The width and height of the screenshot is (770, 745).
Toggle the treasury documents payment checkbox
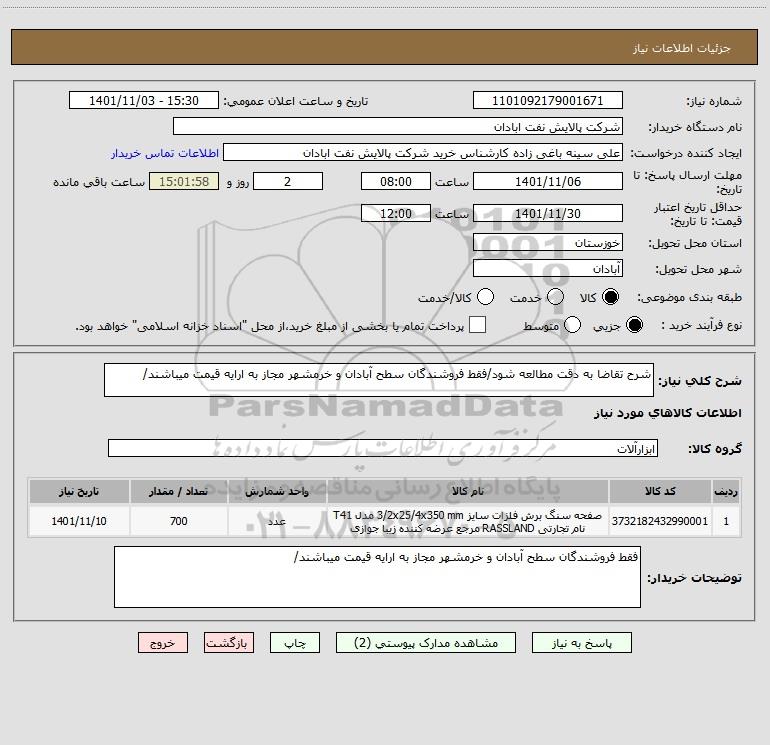478,325
